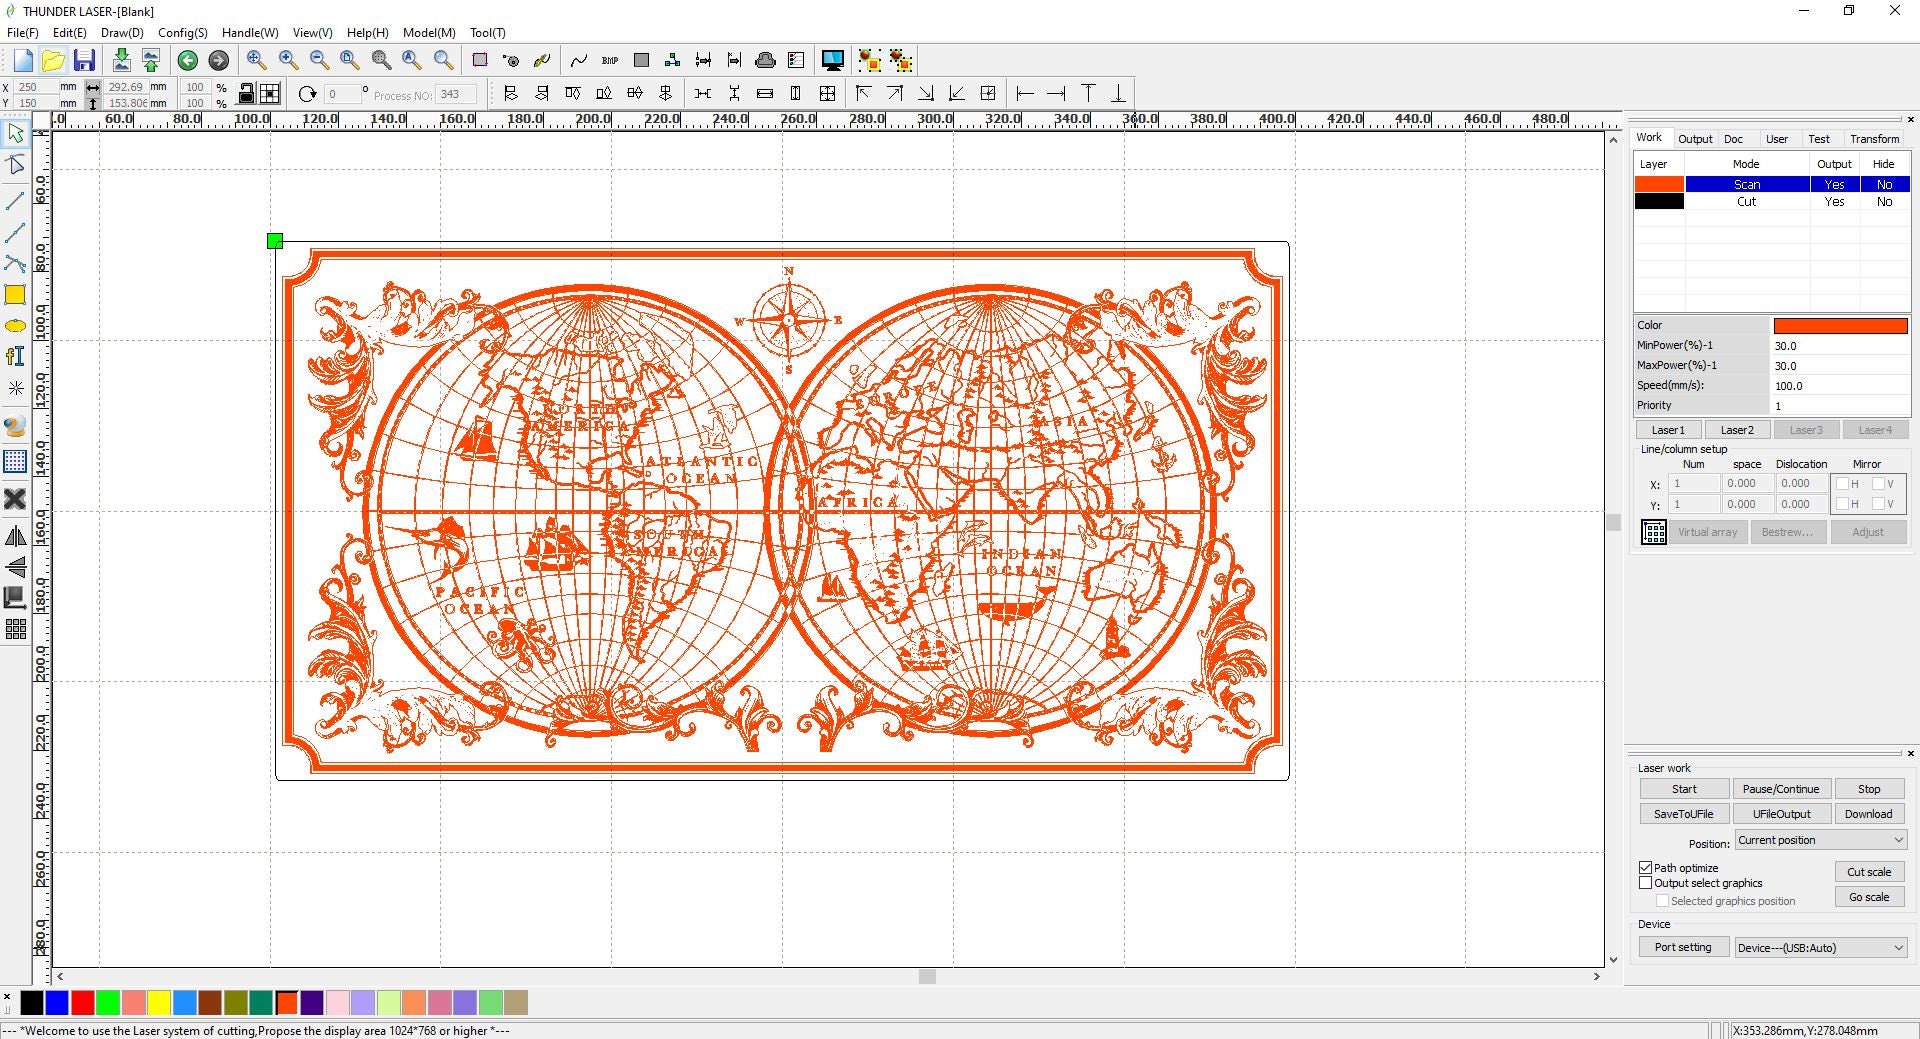This screenshot has height=1039, width=1920.
Task: Save the project with the floppy icon
Action: pos(84,60)
